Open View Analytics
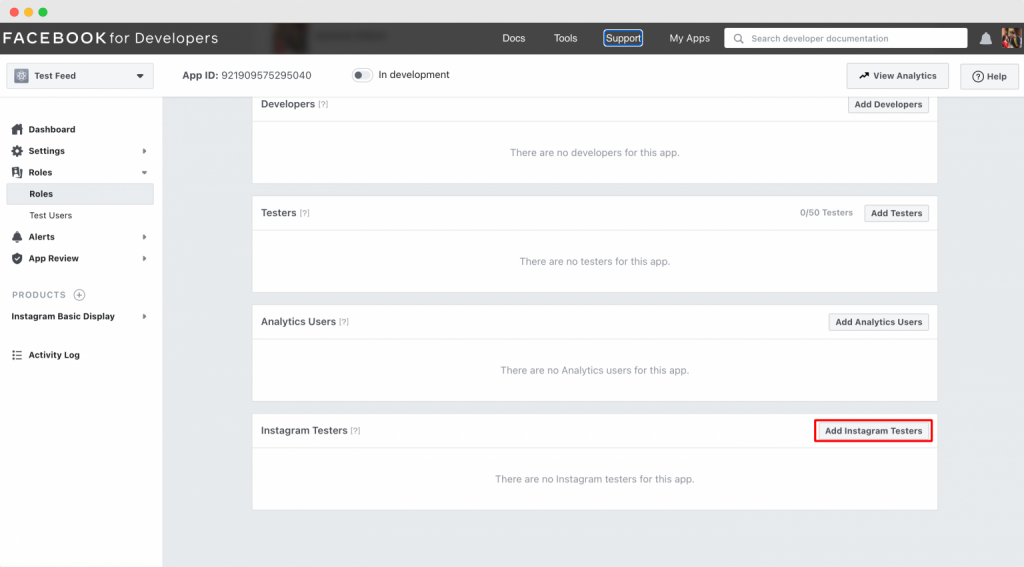Screen dimensions: 1024x567 click(x=897, y=76)
